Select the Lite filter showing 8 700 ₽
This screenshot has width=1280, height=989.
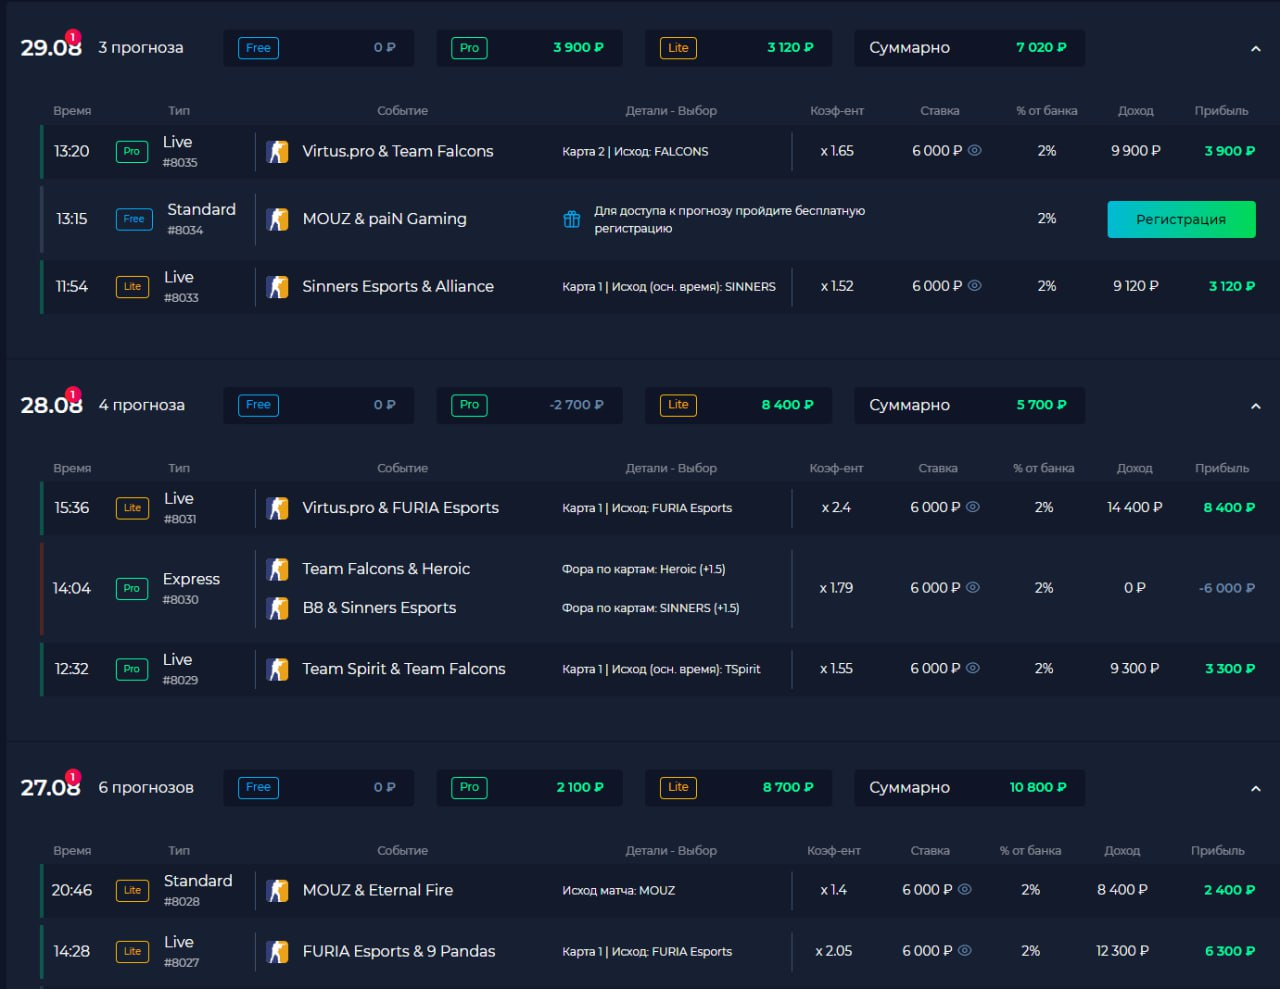click(738, 788)
